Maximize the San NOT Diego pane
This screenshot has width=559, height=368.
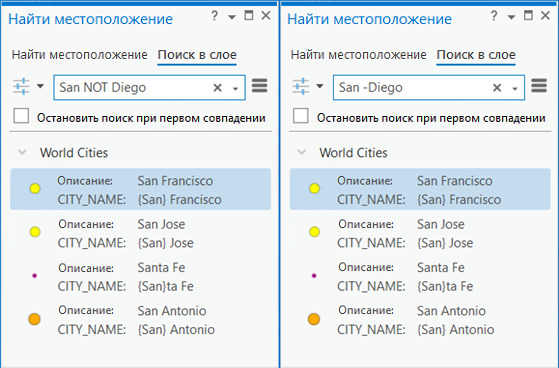(x=248, y=15)
